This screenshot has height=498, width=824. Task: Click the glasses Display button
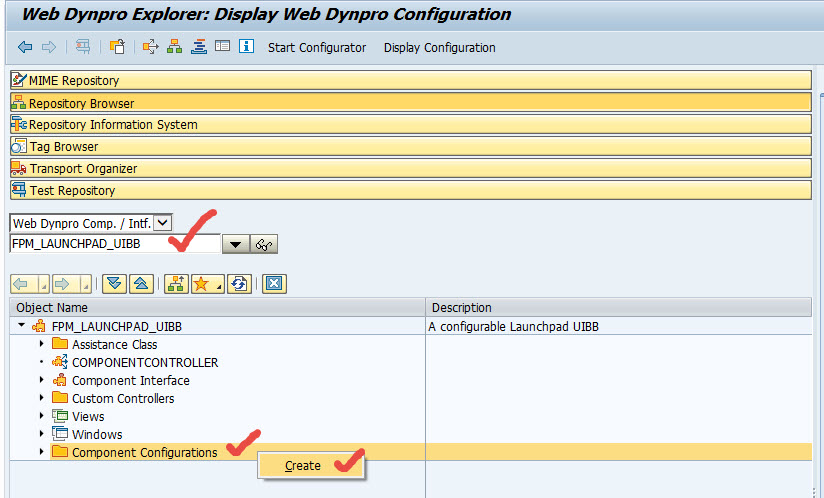[x=264, y=244]
